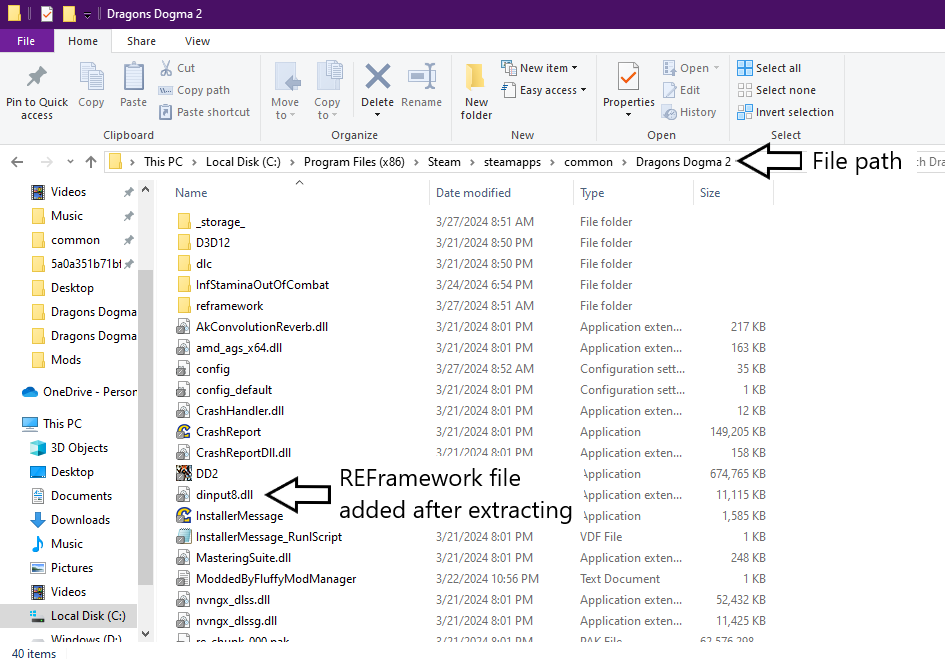Select the nvngx_dlss.dll file
Viewport: 945px width, 663px height.
(x=233, y=600)
